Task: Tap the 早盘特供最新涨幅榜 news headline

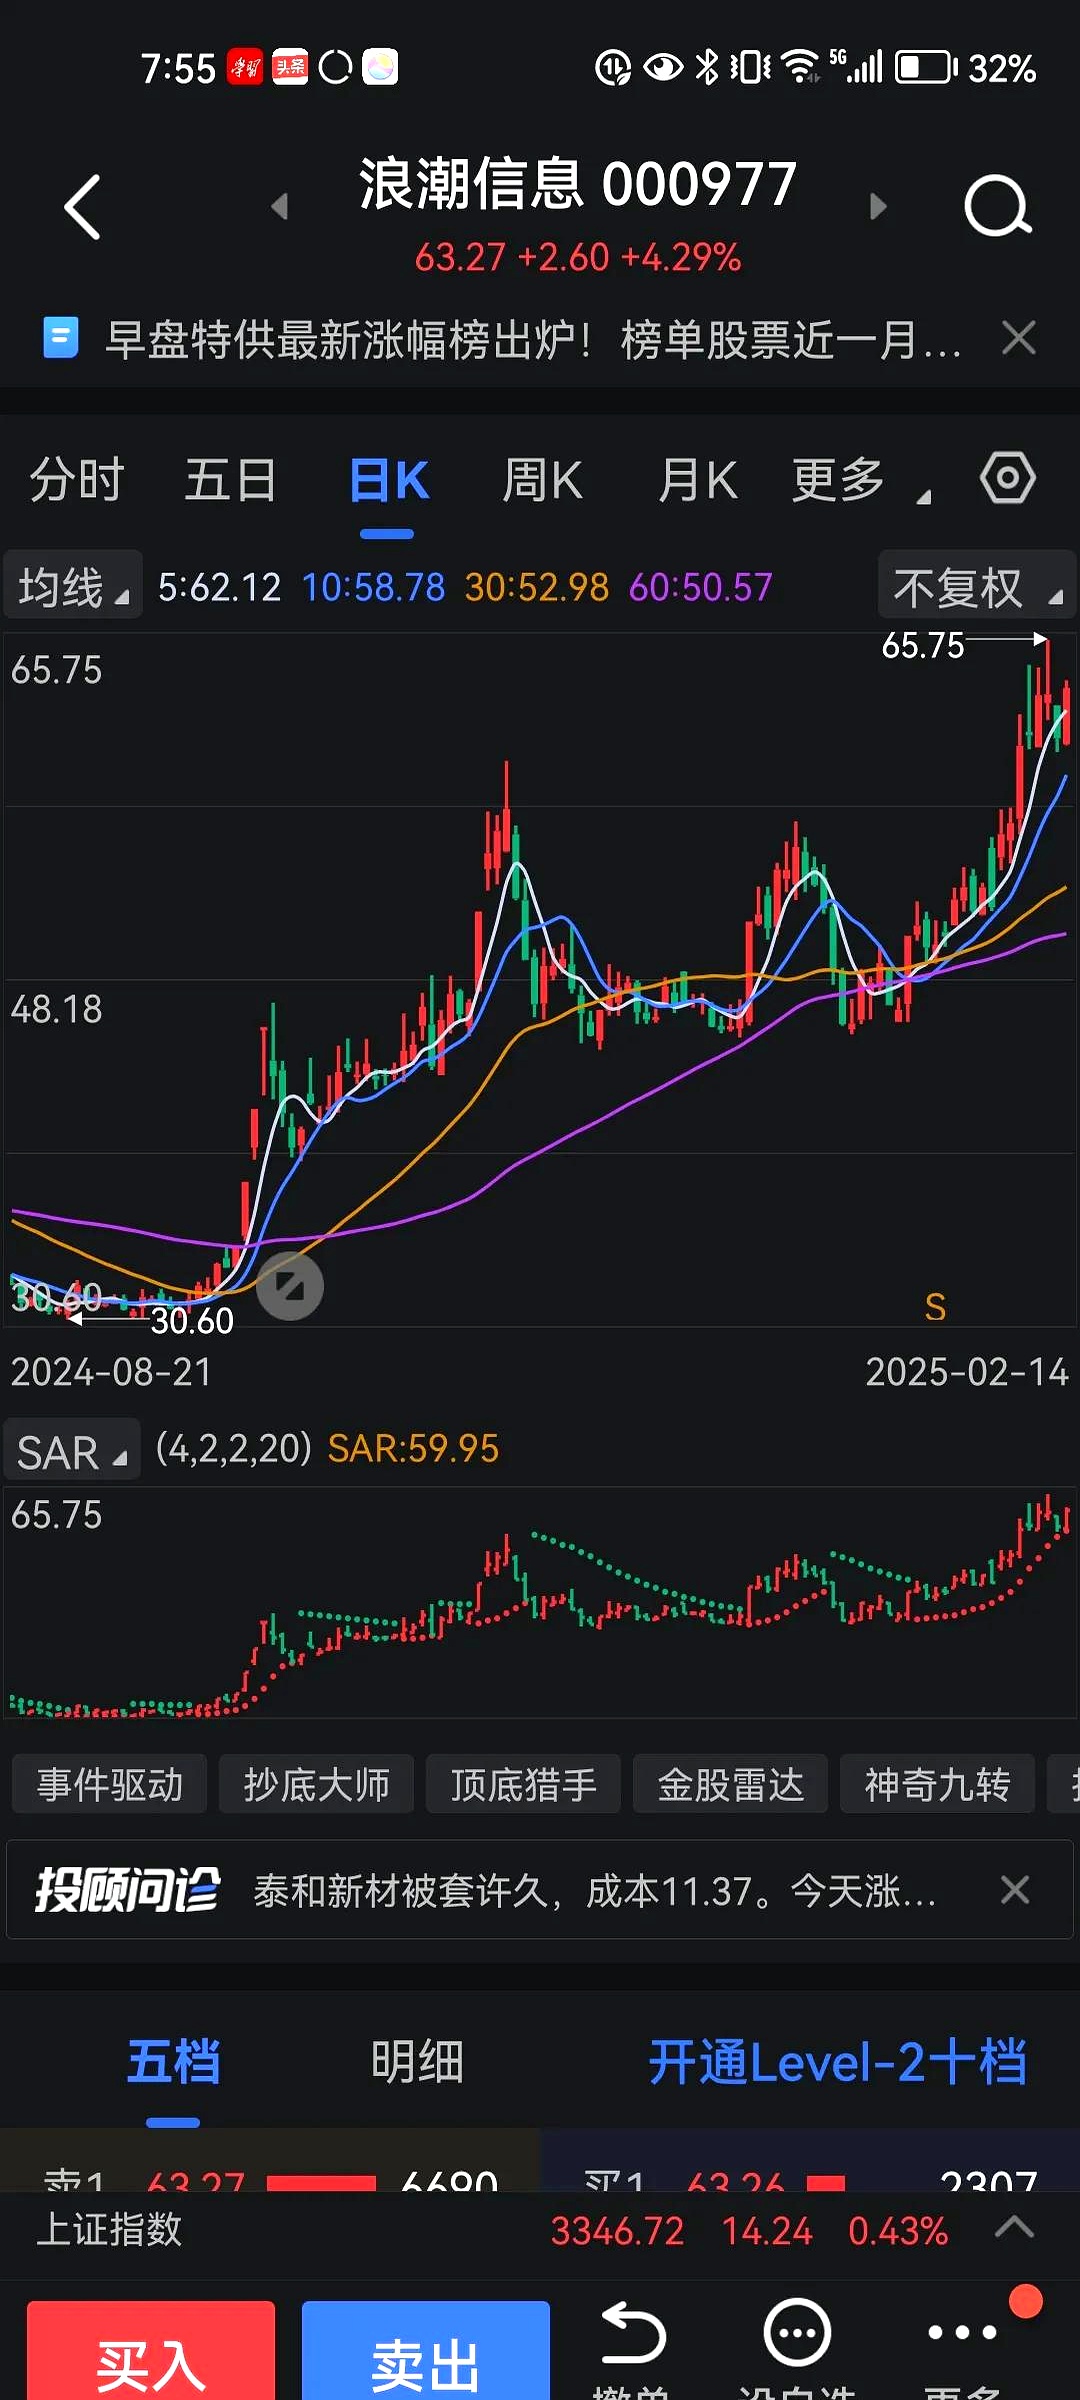Action: pos(533,339)
